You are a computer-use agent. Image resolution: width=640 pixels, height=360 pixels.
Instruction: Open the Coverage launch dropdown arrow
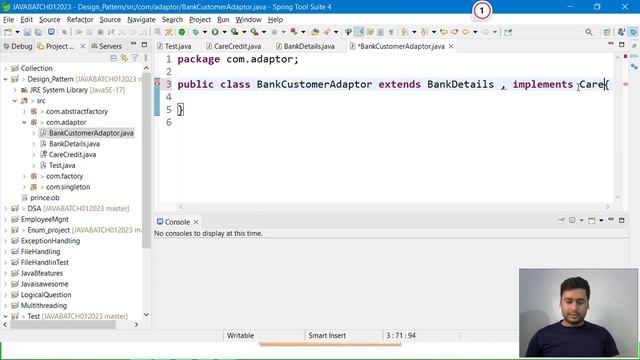[x=244, y=32]
